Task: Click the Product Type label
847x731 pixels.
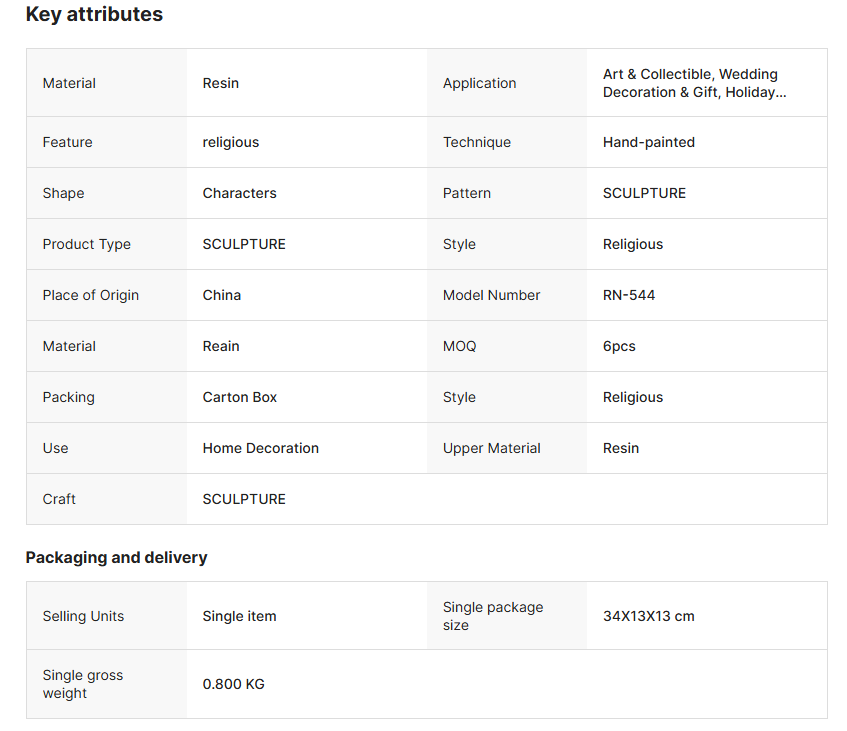Action: (x=86, y=244)
